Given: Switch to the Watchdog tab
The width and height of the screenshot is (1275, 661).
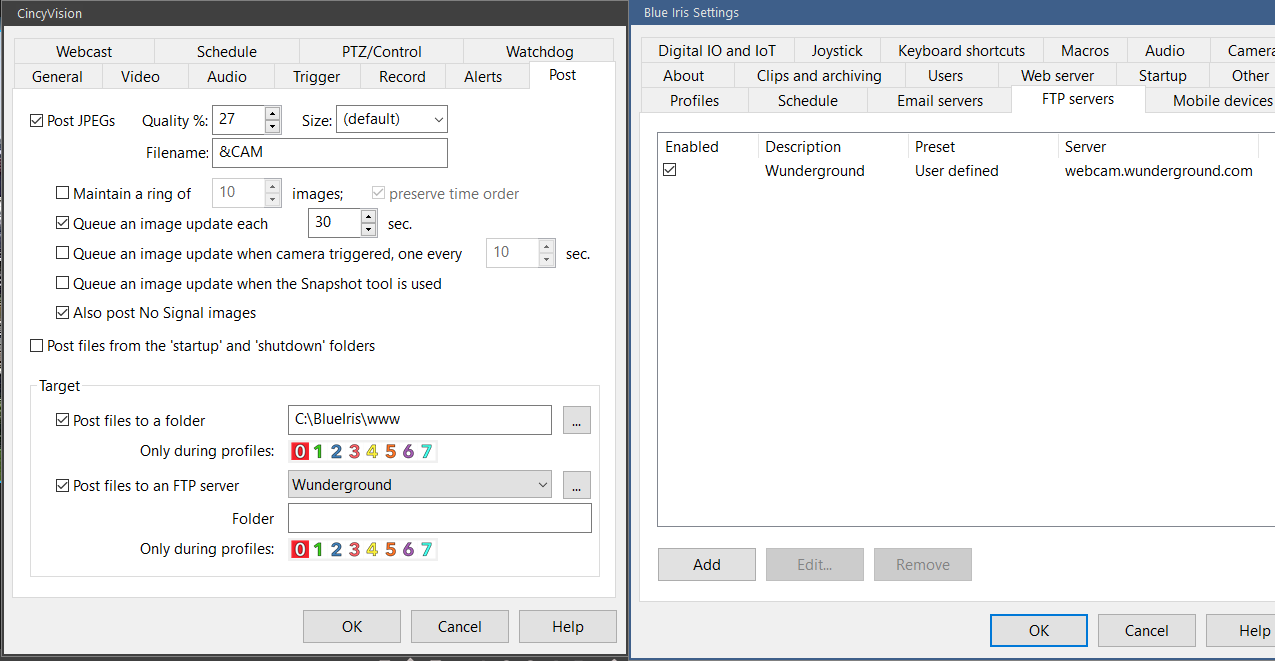Looking at the screenshot, I should tap(539, 52).
